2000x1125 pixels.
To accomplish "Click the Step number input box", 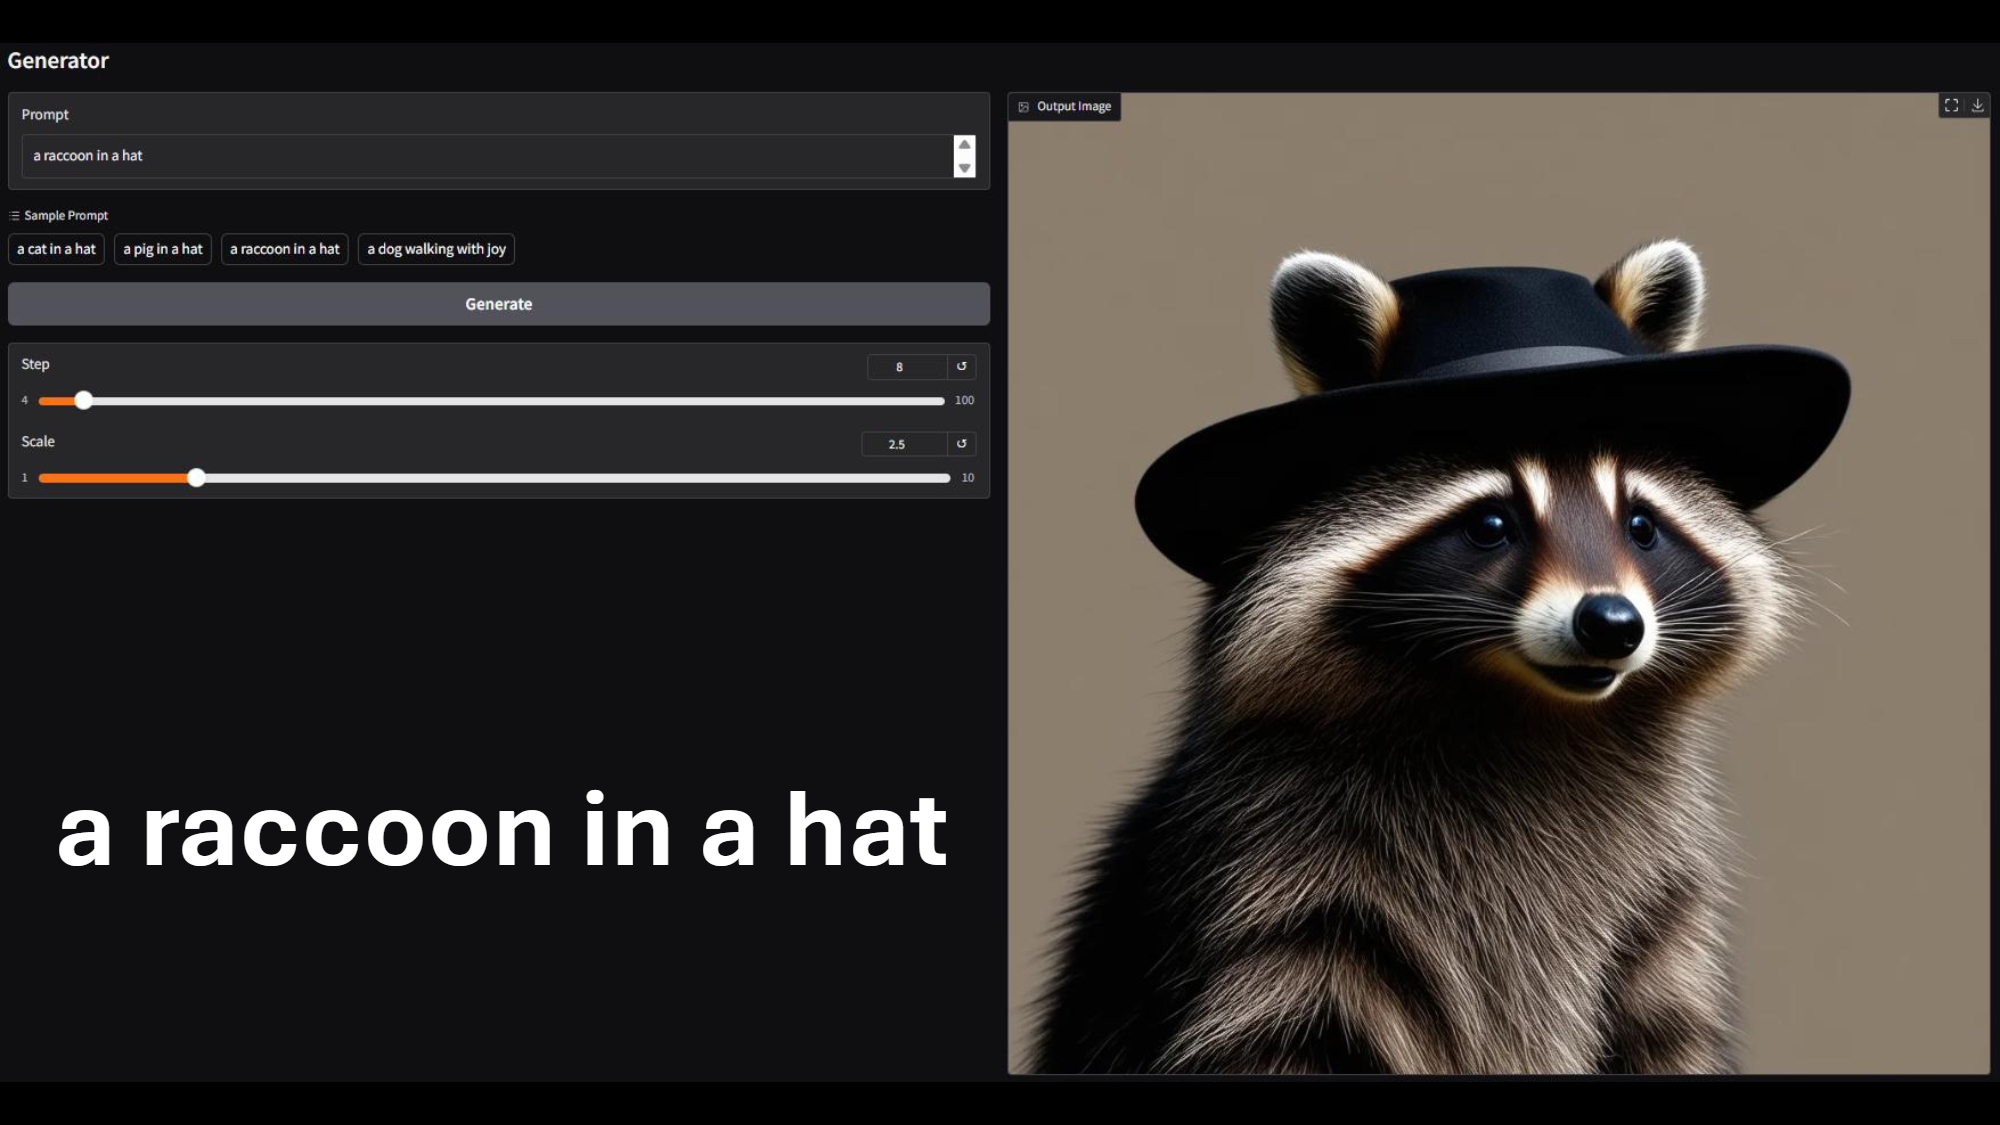I will point(906,367).
